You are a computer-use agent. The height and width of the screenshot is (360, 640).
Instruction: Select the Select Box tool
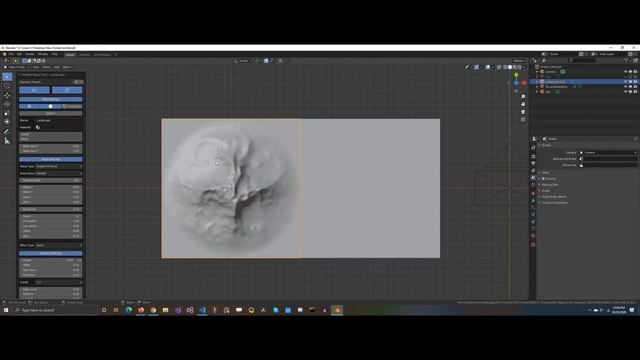(7, 76)
